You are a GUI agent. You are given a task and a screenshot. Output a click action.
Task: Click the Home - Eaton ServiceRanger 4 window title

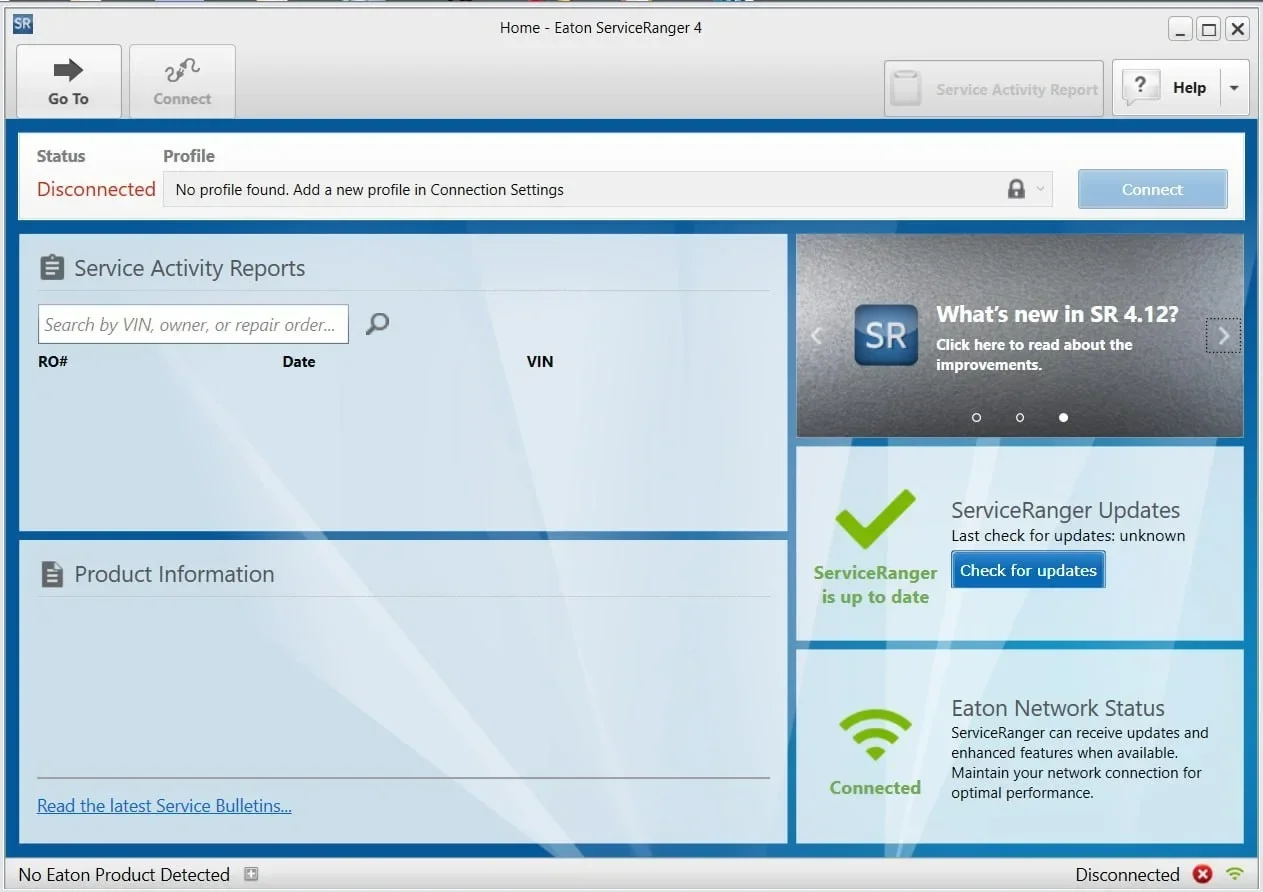point(601,28)
